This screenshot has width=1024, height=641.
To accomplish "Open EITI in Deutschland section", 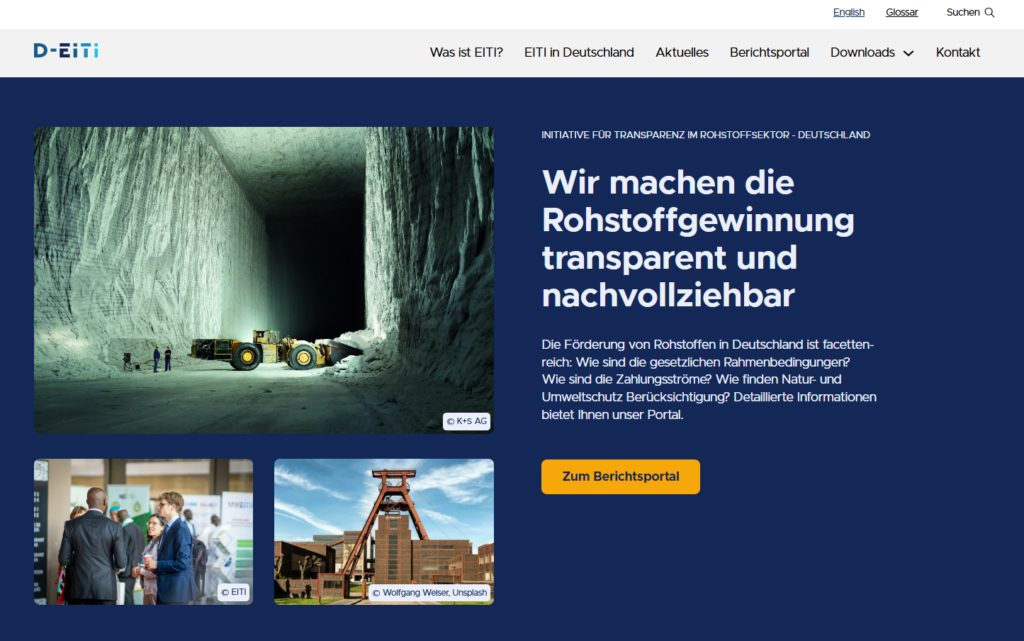I will 579,52.
